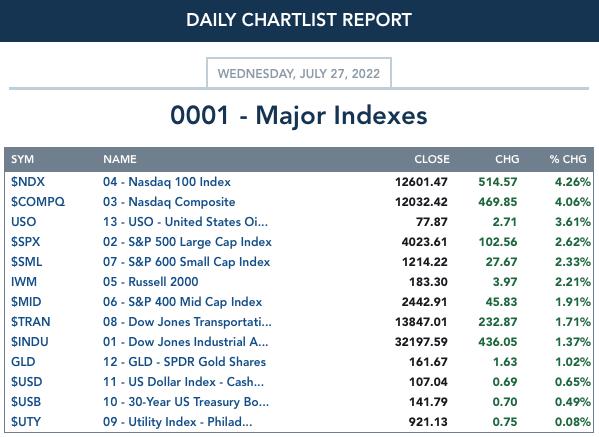Open the Nasdaq Composite chart link
Image resolution: width=599 pixels, height=437 pixels.
coord(169,202)
